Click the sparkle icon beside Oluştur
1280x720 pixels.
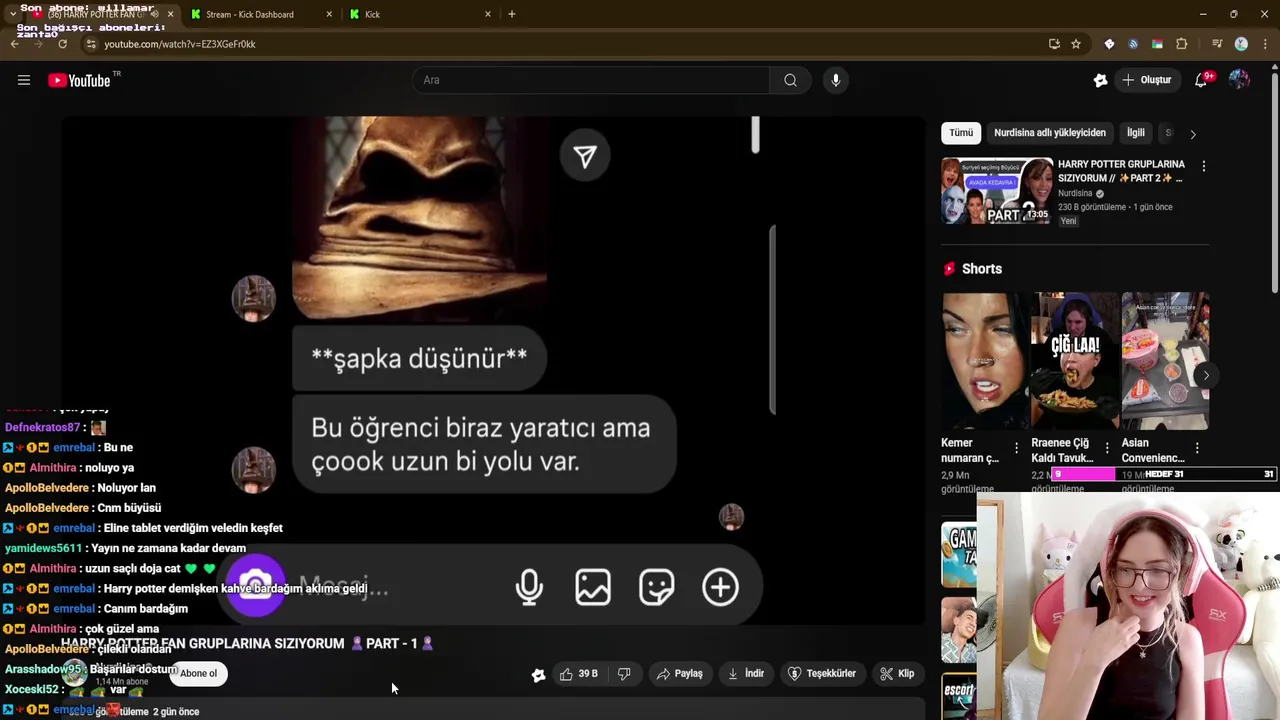coord(1101,80)
